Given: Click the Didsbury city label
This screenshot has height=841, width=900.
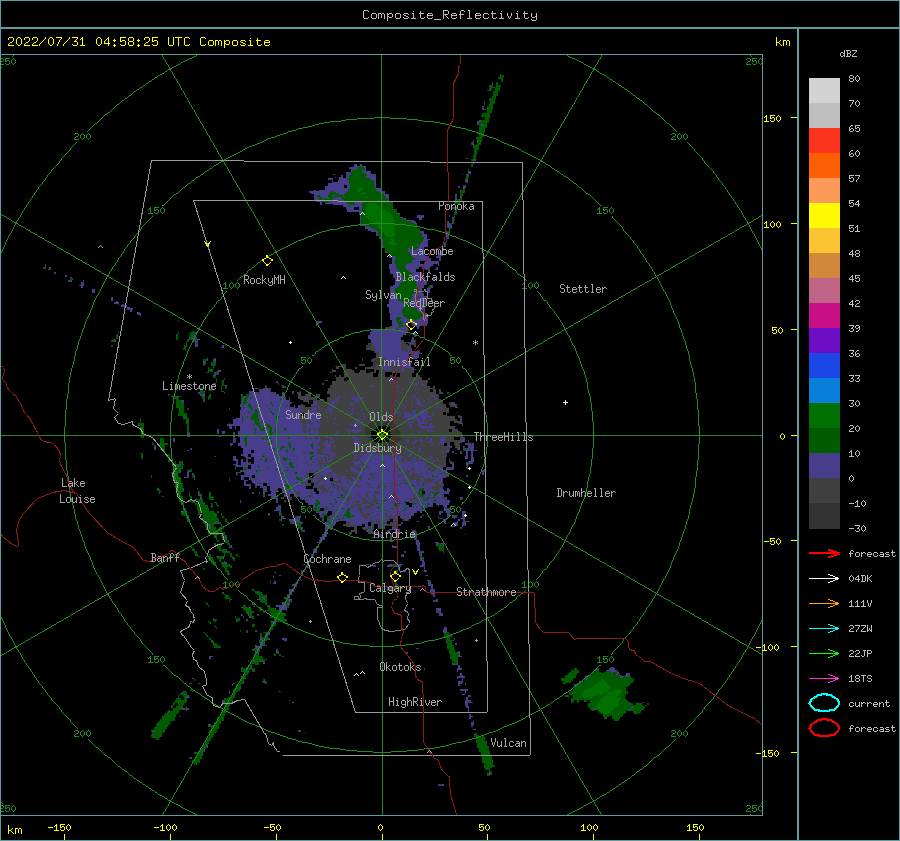Looking at the screenshot, I should pos(377,448).
